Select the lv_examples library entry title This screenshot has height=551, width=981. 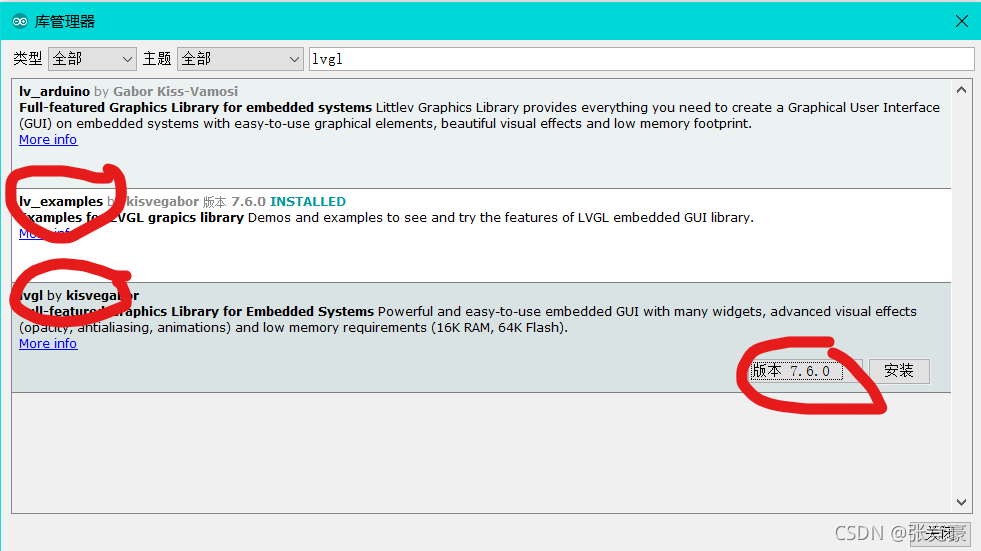61,201
